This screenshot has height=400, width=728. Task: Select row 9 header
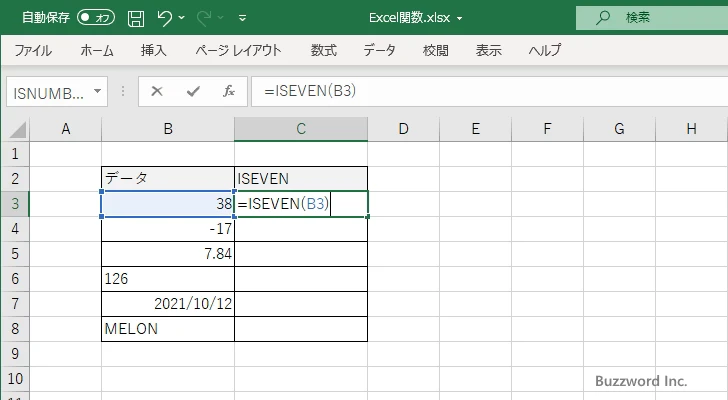pyautogui.click(x=15, y=354)
